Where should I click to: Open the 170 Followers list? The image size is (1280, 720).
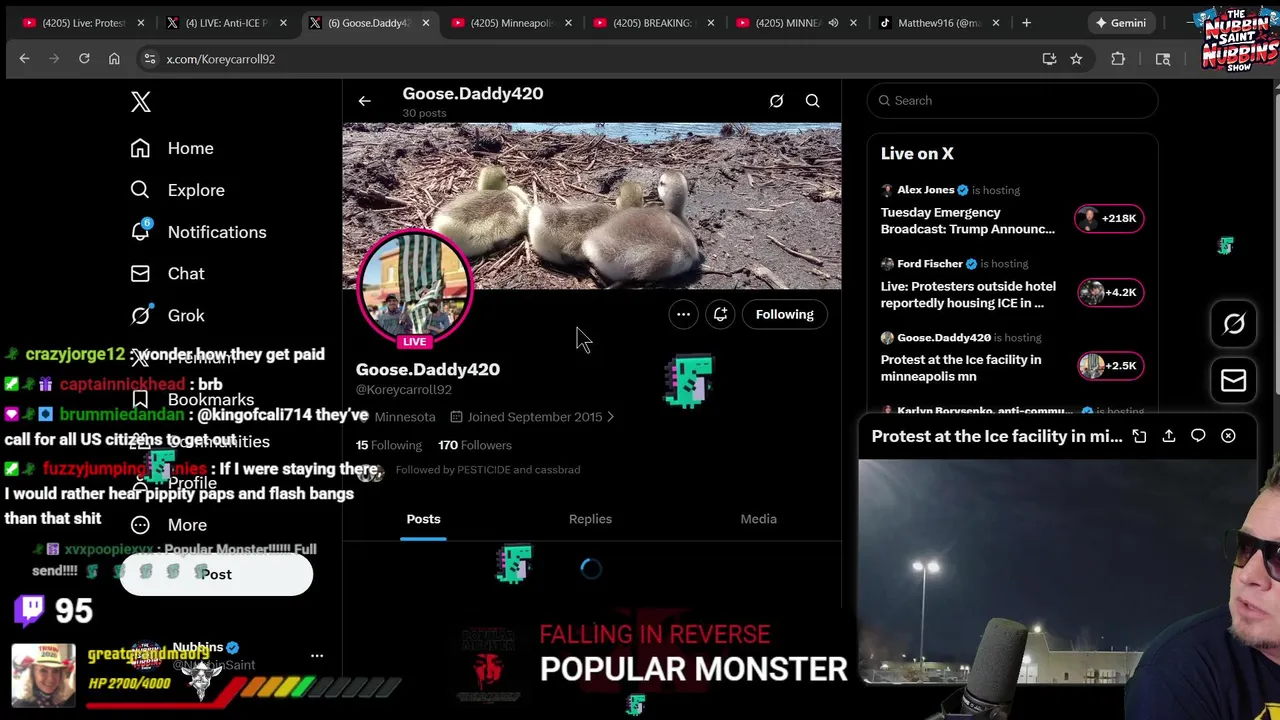(475, 445)
